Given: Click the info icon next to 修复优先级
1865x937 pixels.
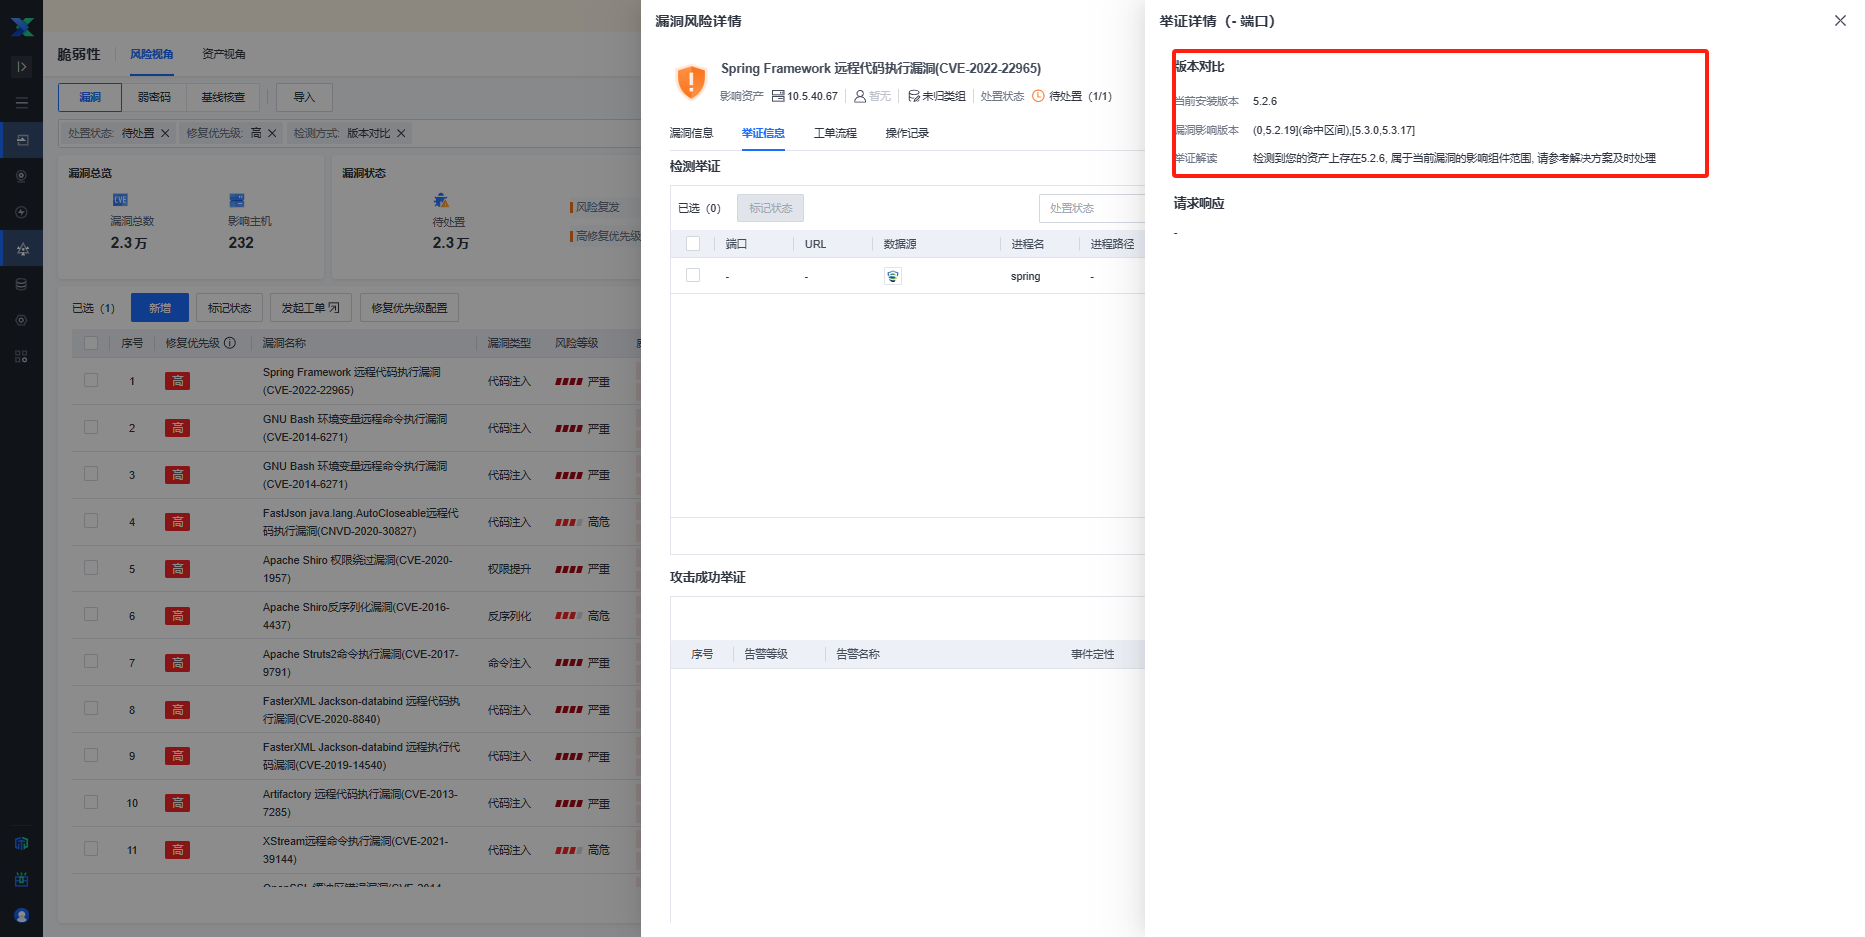Looking at the screenshot, I should [230, 343].
